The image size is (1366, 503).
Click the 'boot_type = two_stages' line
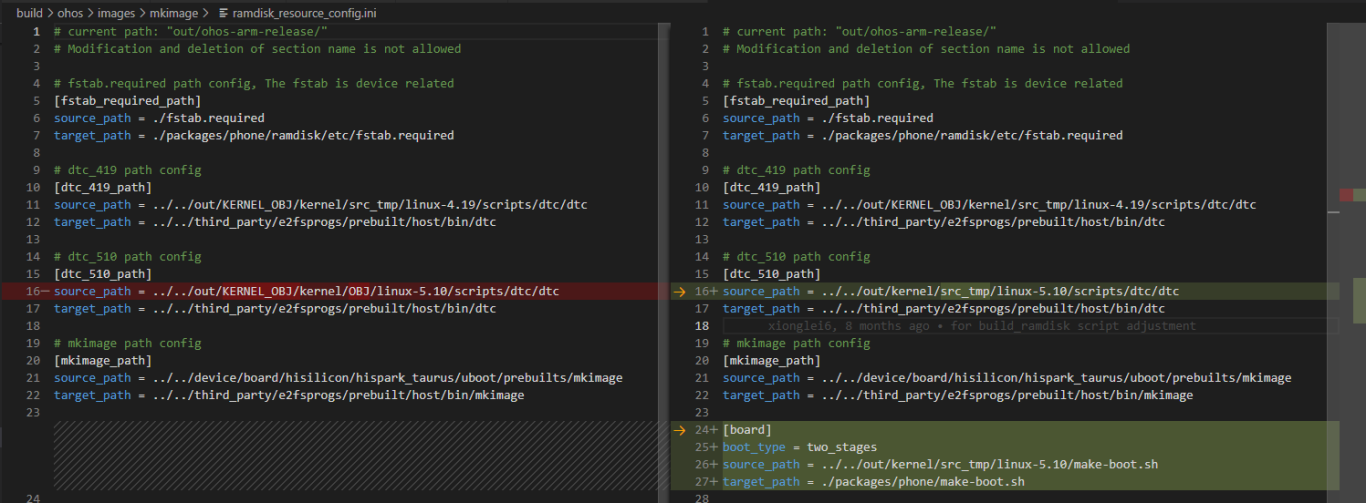[800, 447]
